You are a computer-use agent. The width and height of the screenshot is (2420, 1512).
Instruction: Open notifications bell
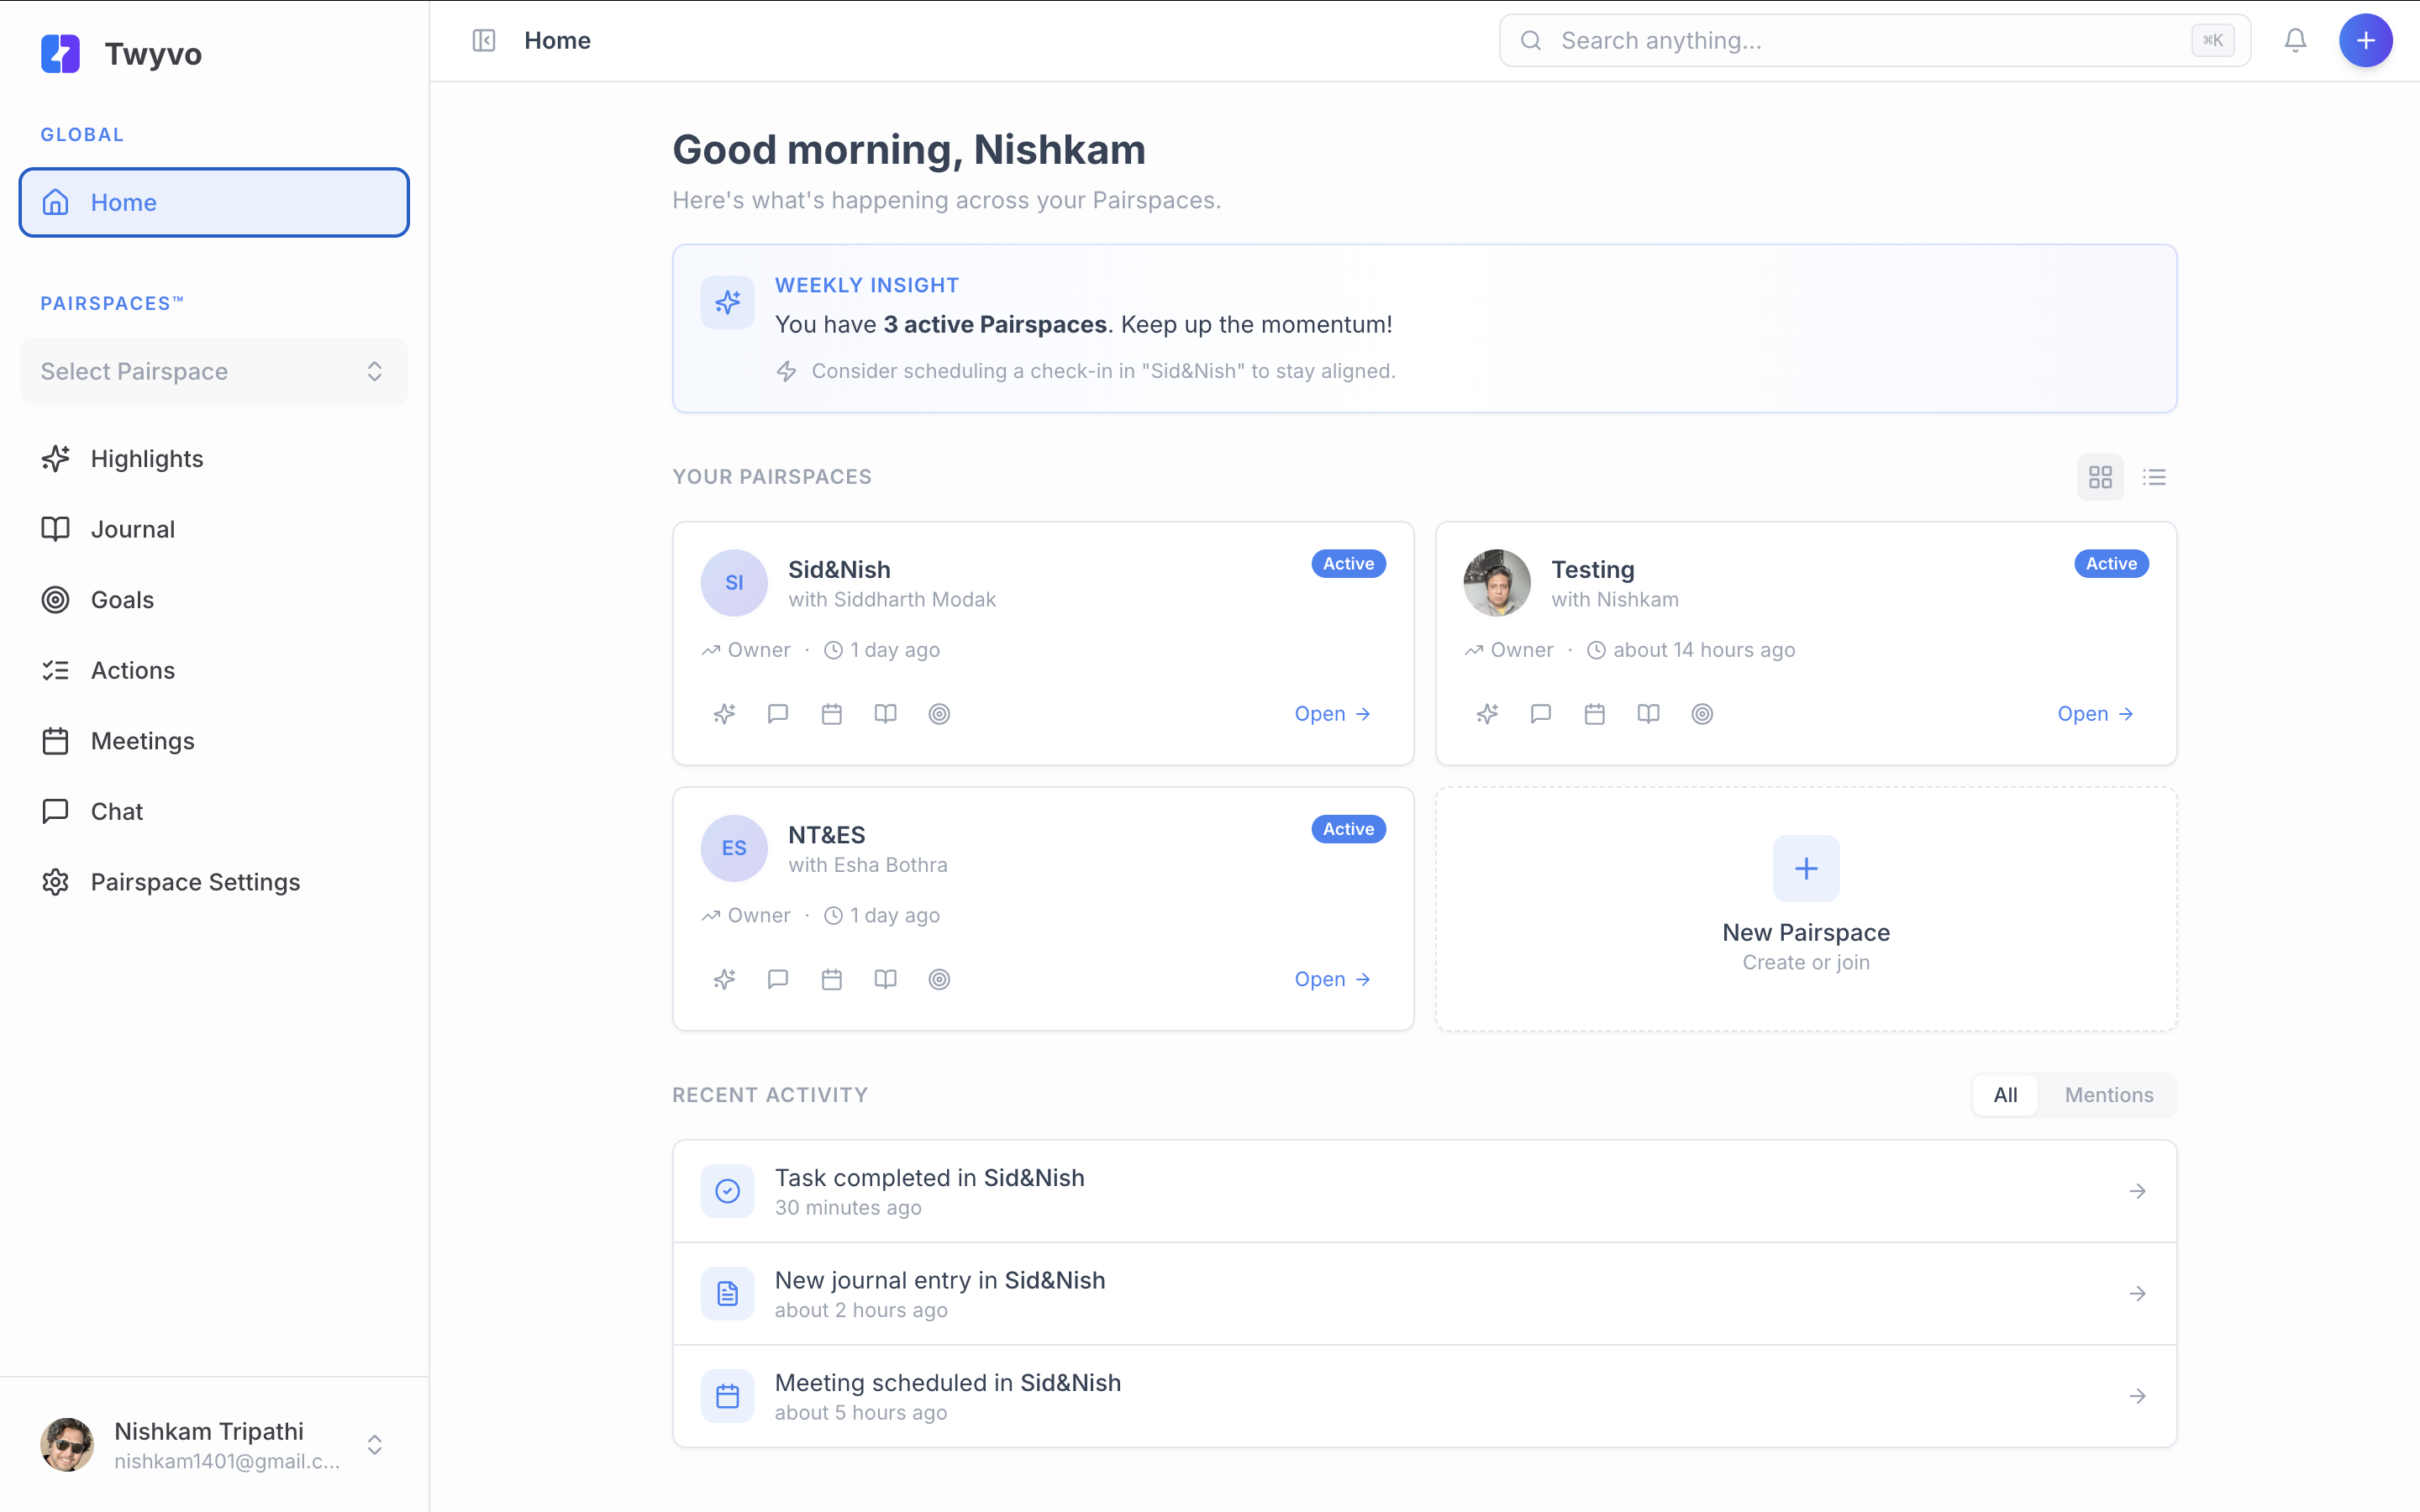click(x=2295, y=40)
